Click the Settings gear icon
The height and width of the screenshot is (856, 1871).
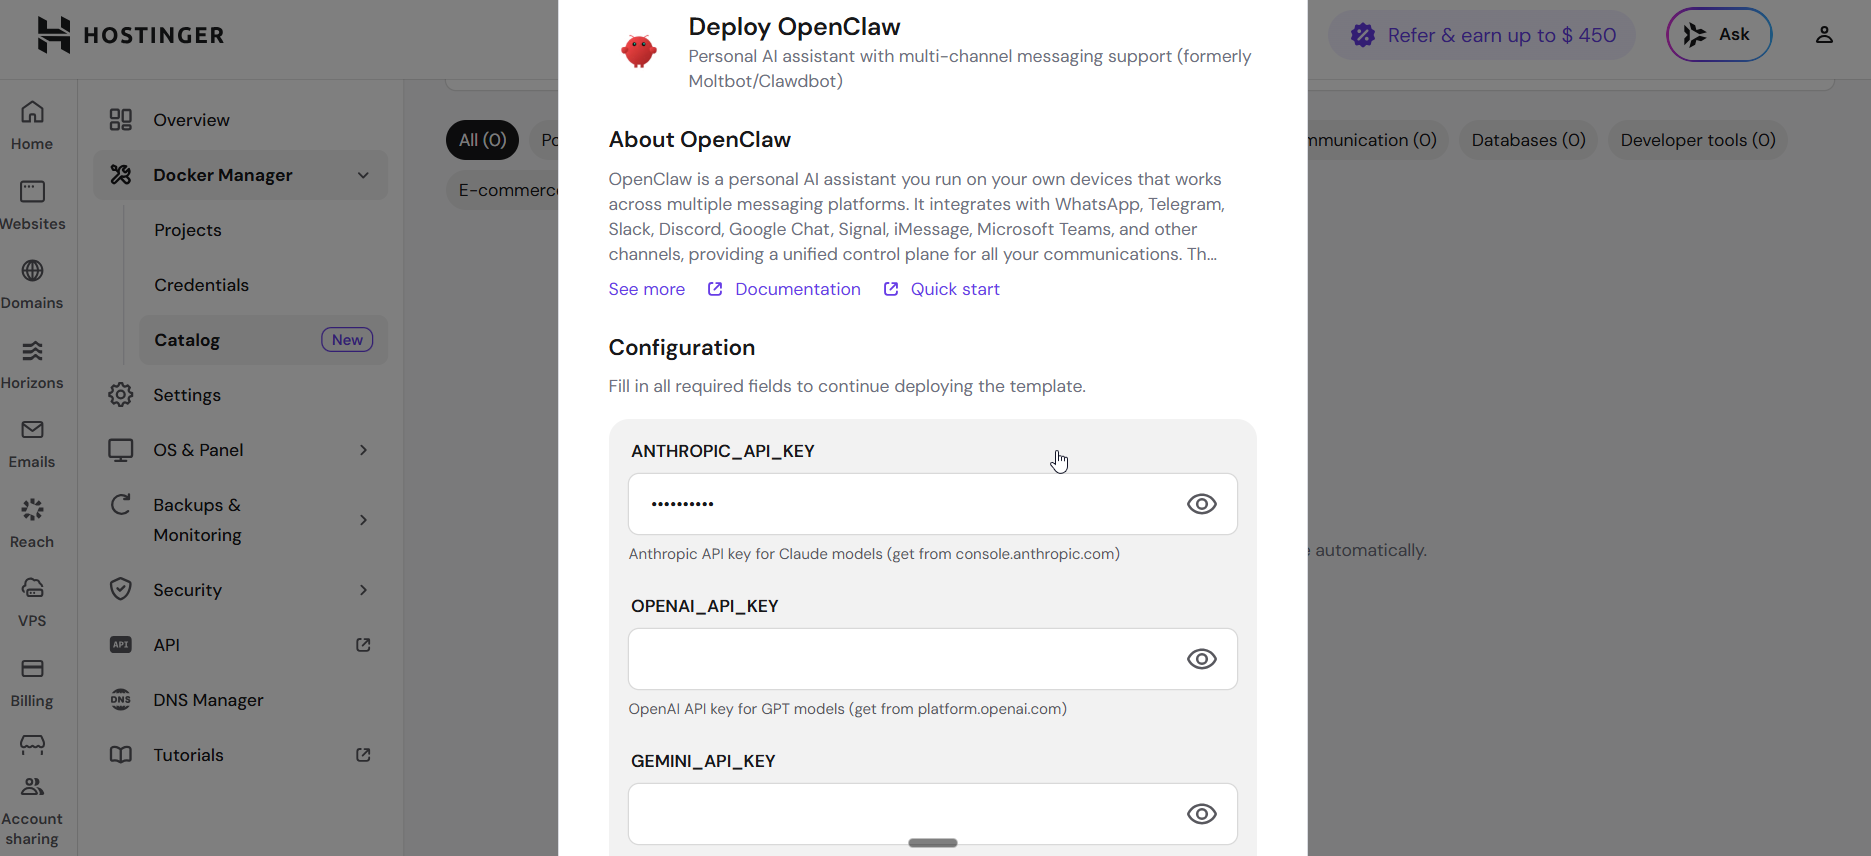coord(121,395)
